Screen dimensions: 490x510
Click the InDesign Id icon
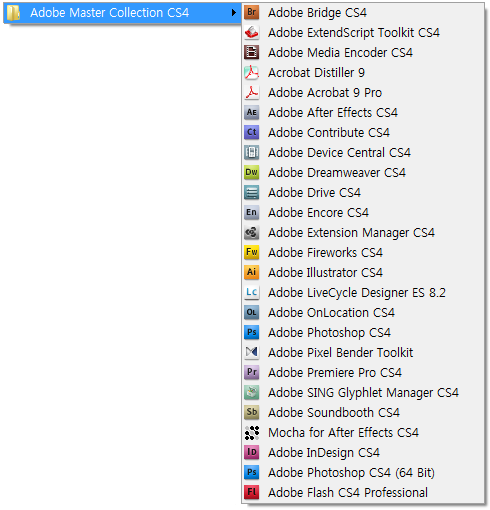pyautogui.click(x=252, y=452)
